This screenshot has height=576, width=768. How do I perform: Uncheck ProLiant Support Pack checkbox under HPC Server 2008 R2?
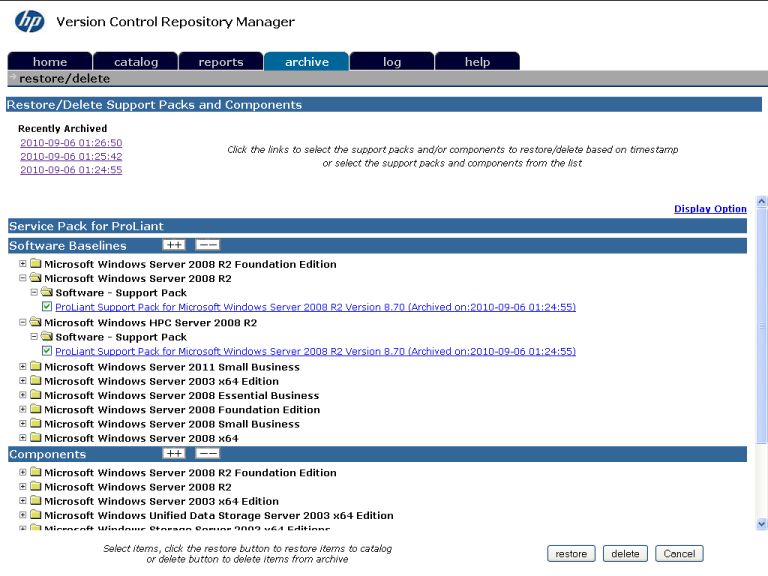pos(47,351)
